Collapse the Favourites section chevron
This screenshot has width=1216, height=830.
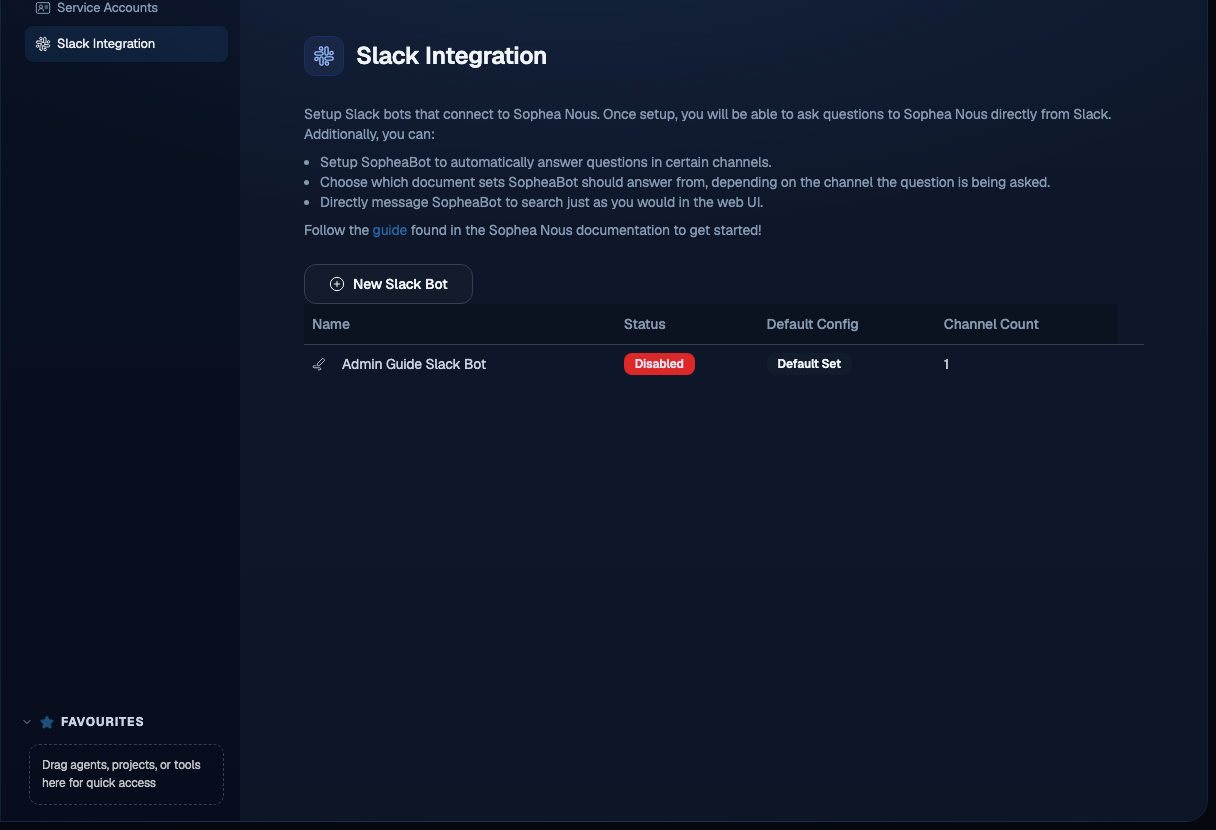coord(27,722)
